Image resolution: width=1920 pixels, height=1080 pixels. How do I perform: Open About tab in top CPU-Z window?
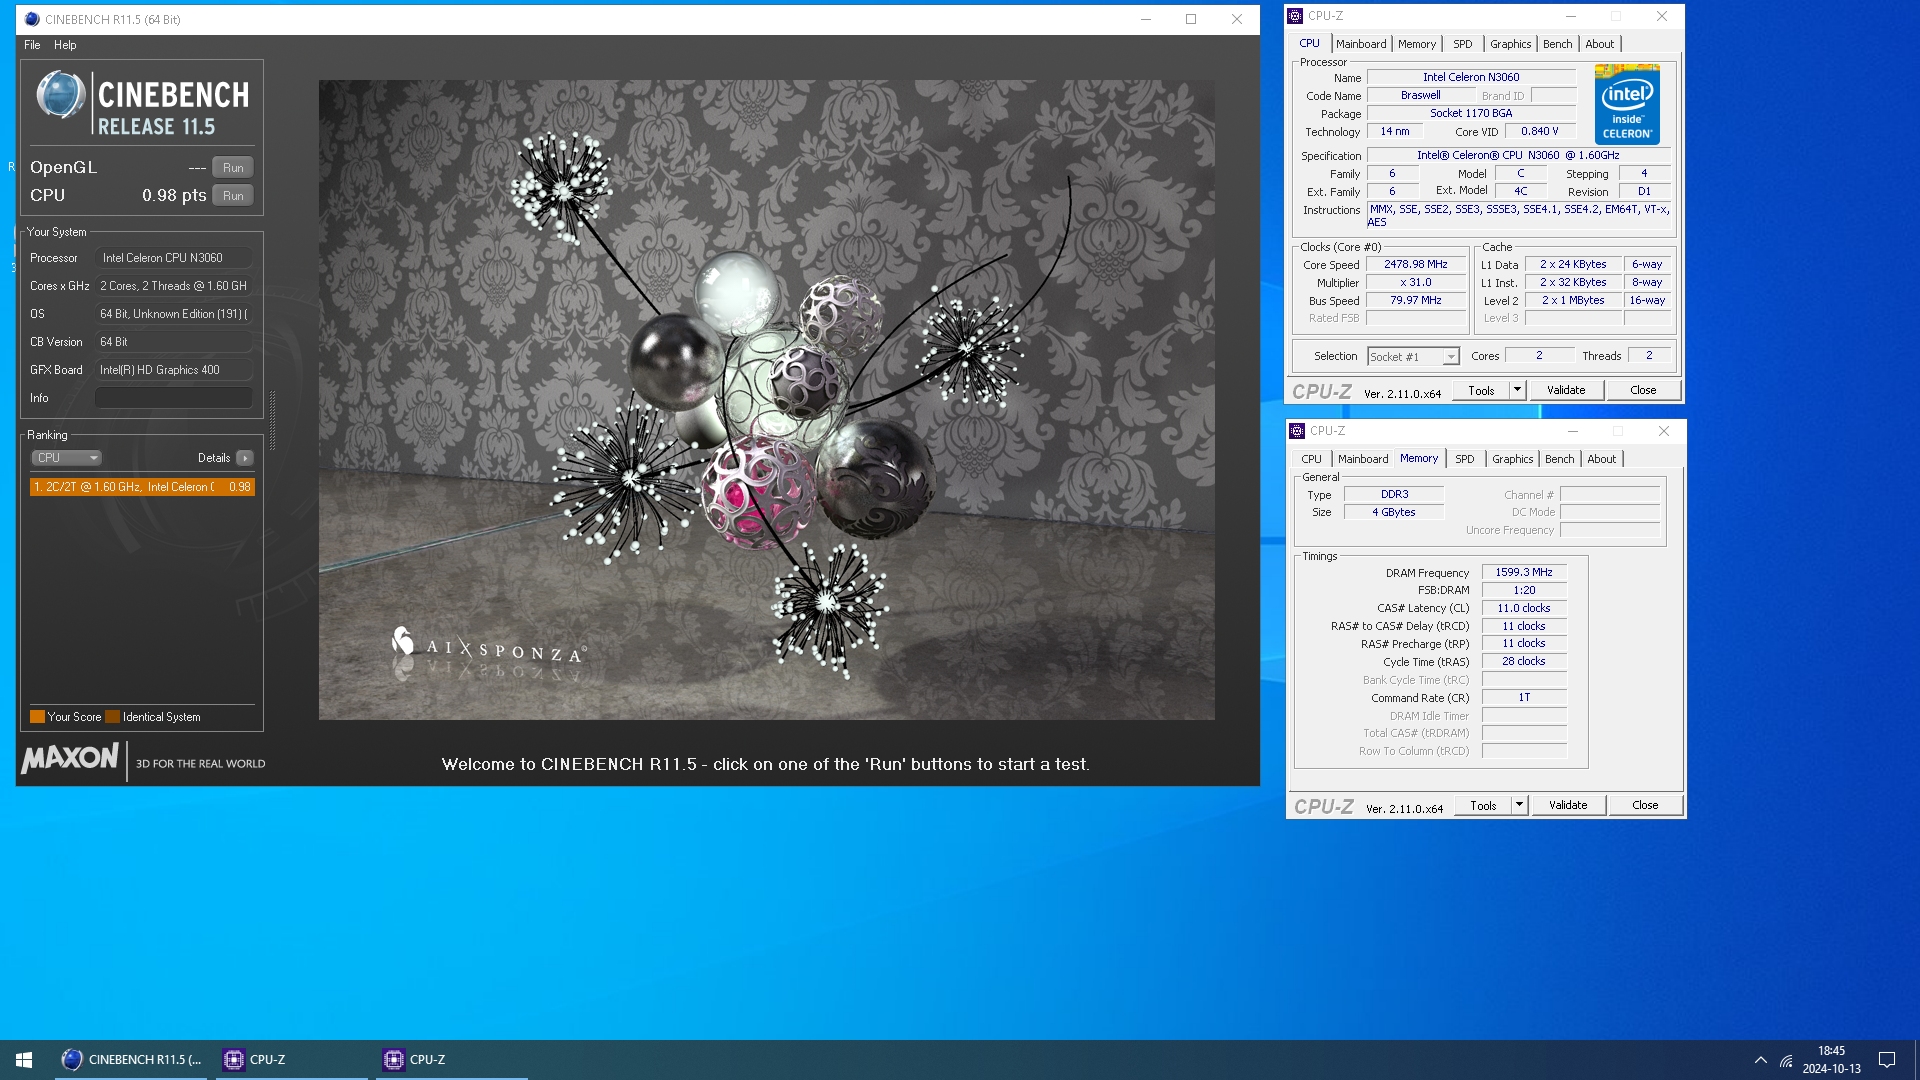tap(1600, 44)
